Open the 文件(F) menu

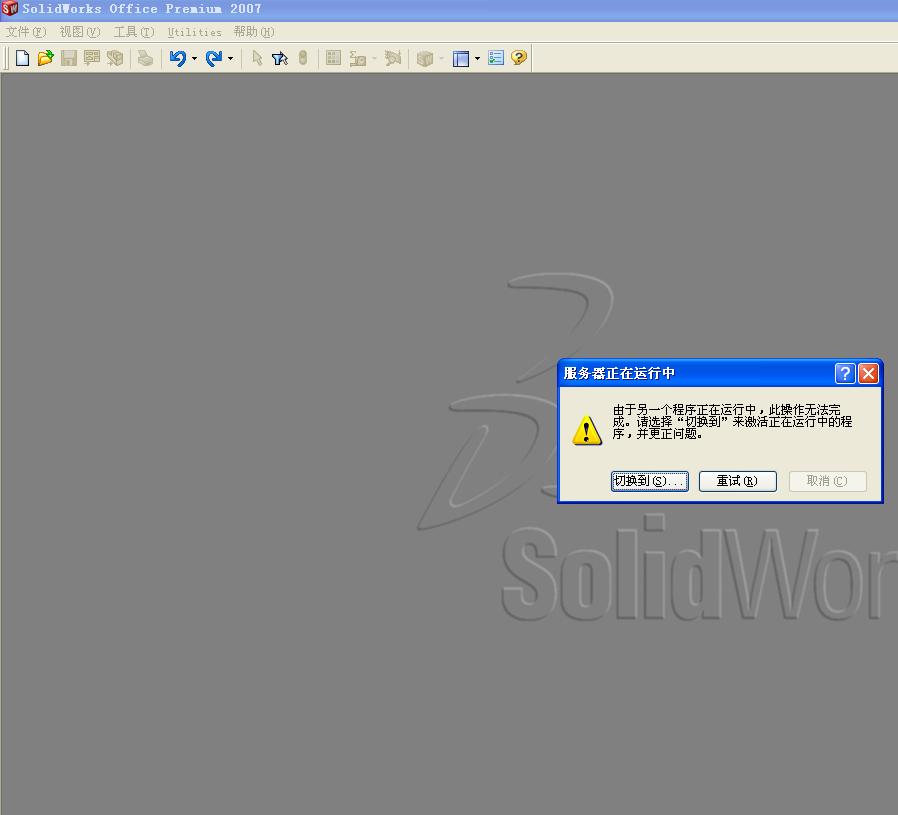pos(26,32)
